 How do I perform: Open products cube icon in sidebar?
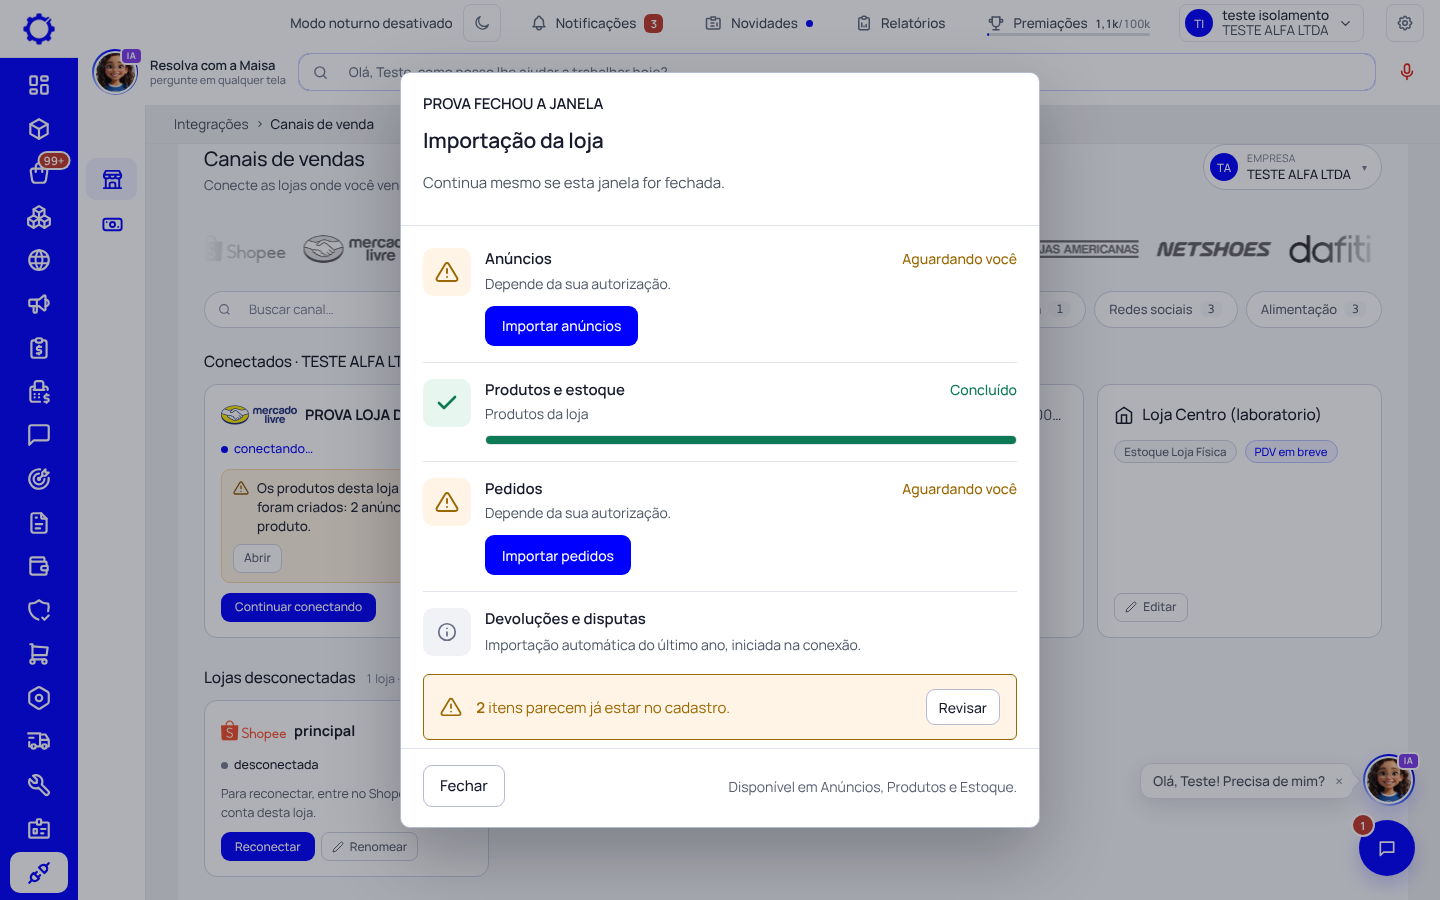pyautogui.click(x=39, y=129)
